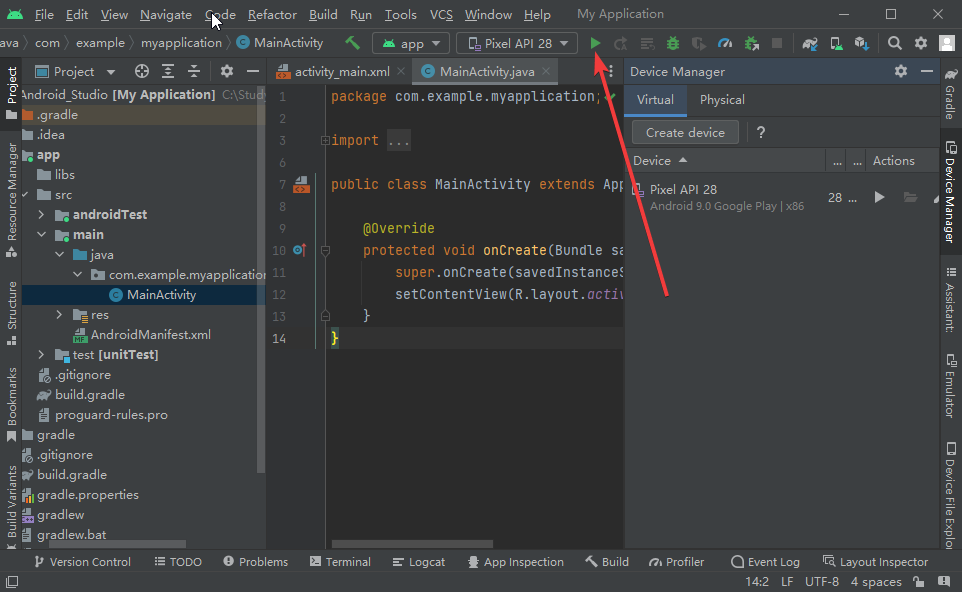Image resolution: width=962 pixels, height=592 pixels.
Task: Open Logcat tool window button
Action: tap(419, 561)
